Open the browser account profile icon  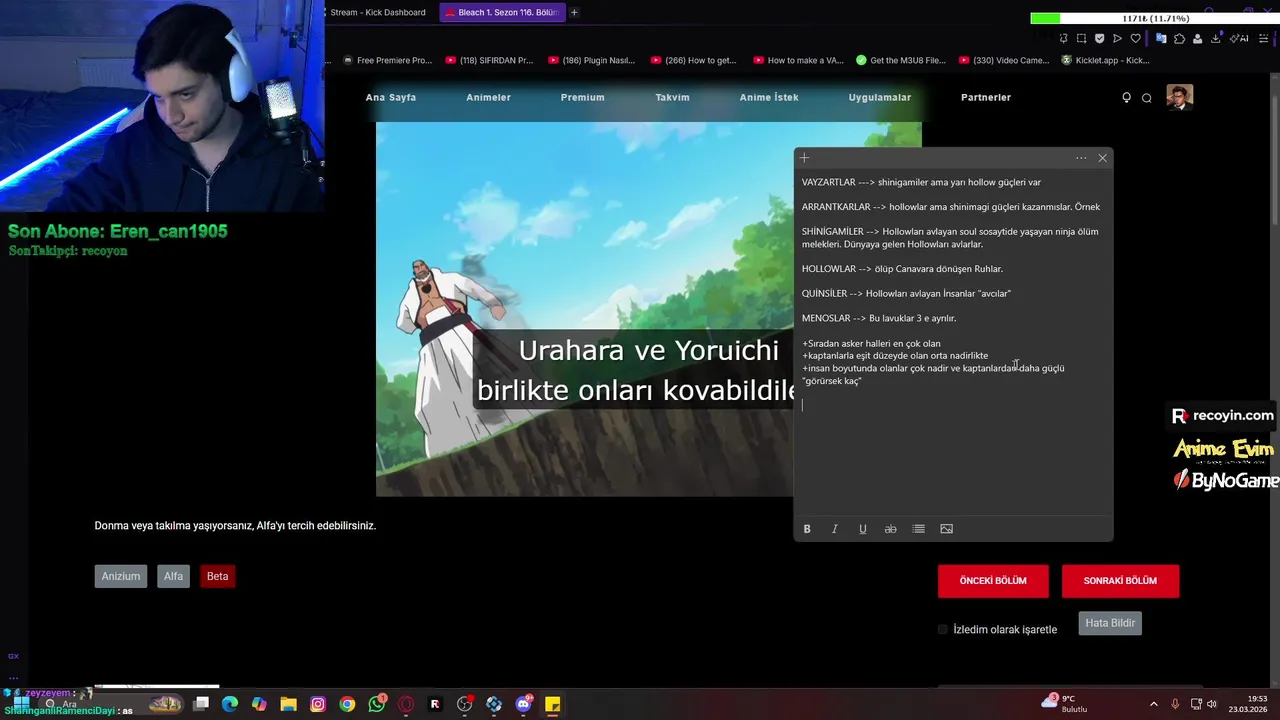click(x=1197, y=38)
